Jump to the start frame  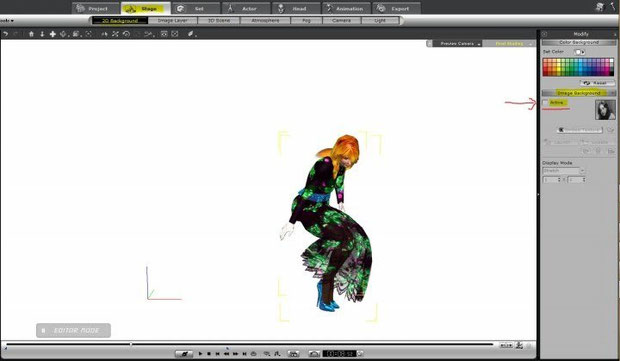(217, 353)
